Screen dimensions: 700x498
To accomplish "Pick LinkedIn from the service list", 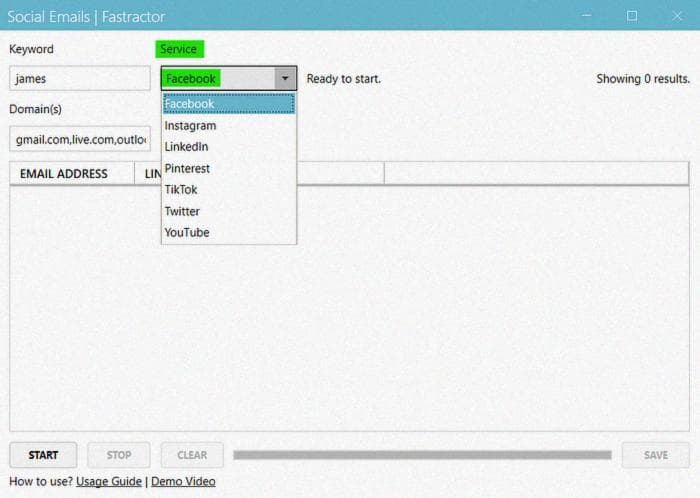I will 229,147.
